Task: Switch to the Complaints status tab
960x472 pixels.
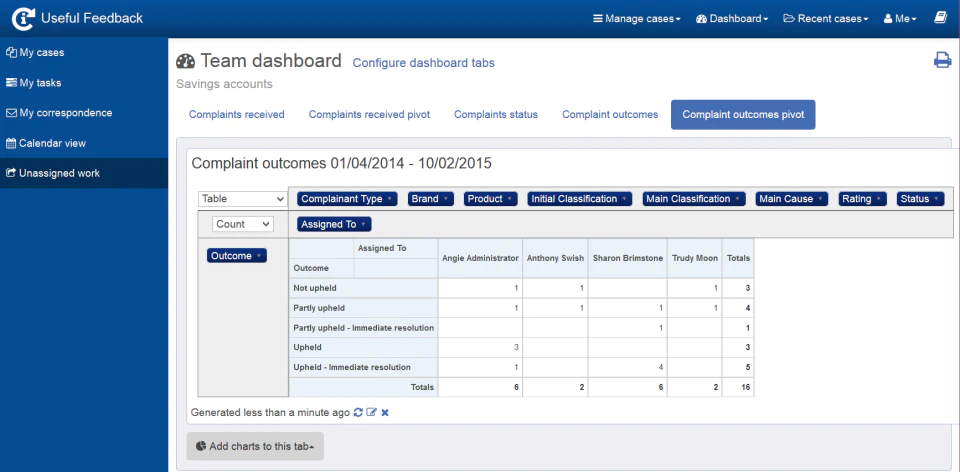Action: (496, 114)
